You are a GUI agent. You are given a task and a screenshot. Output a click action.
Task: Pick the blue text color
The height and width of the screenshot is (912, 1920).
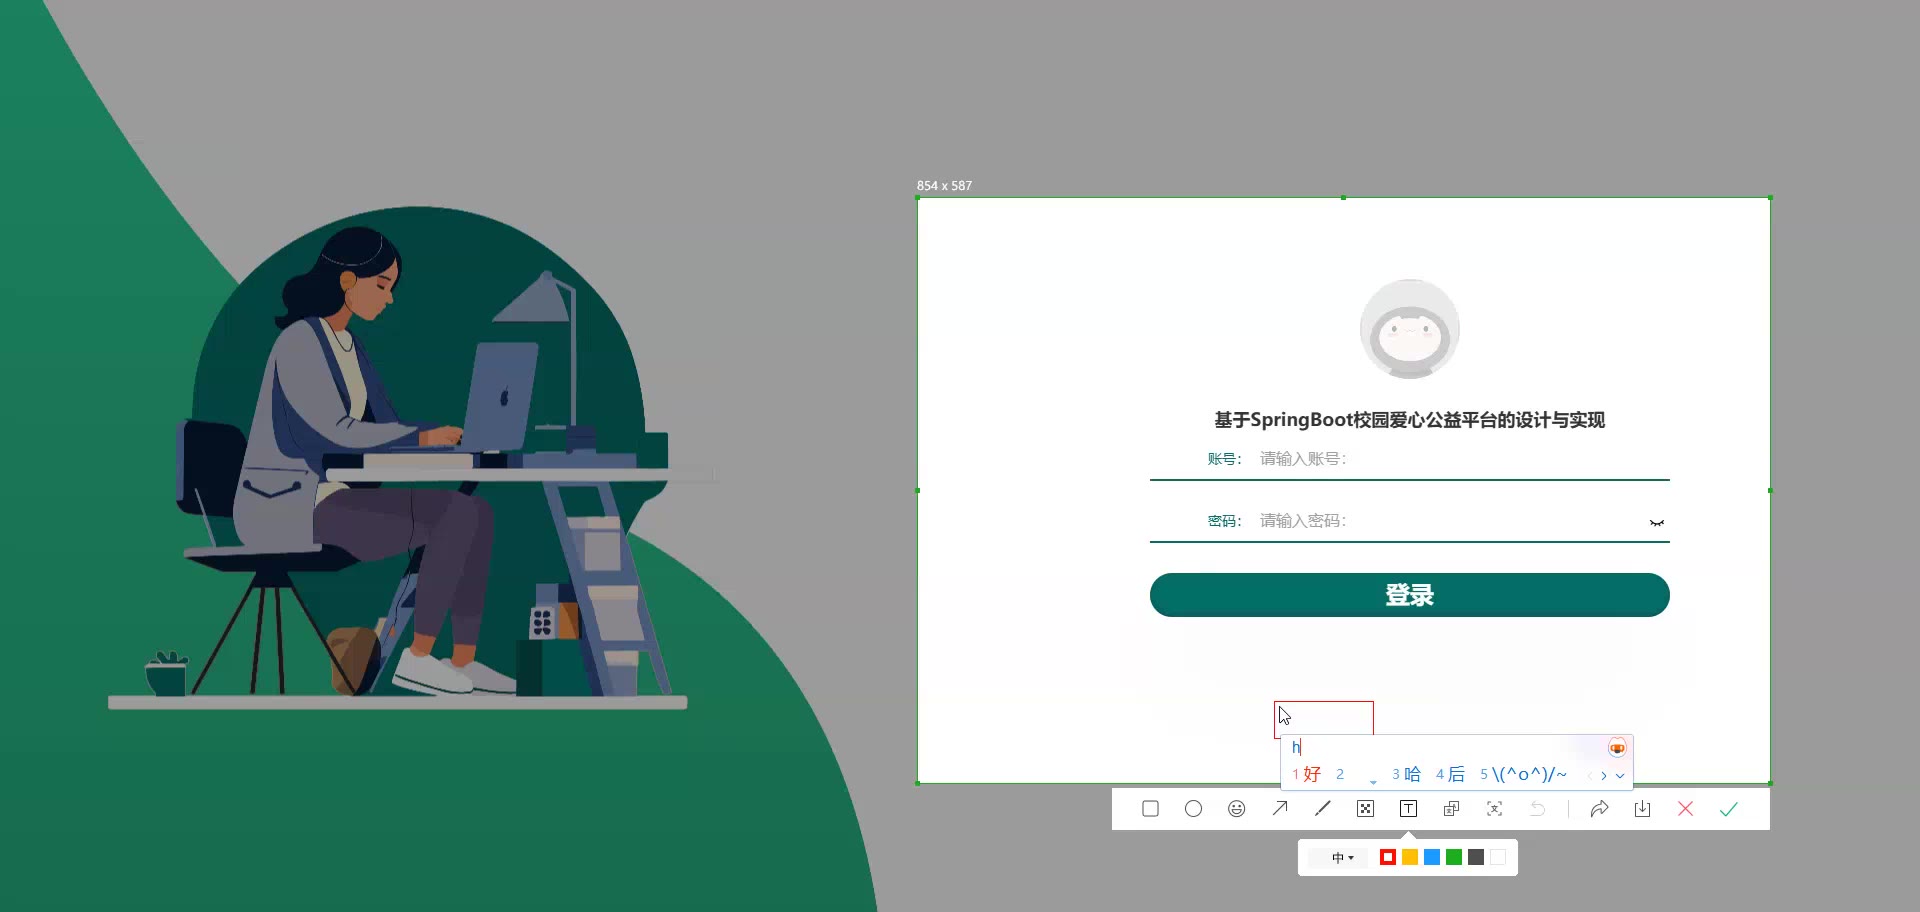point(1432,857)
